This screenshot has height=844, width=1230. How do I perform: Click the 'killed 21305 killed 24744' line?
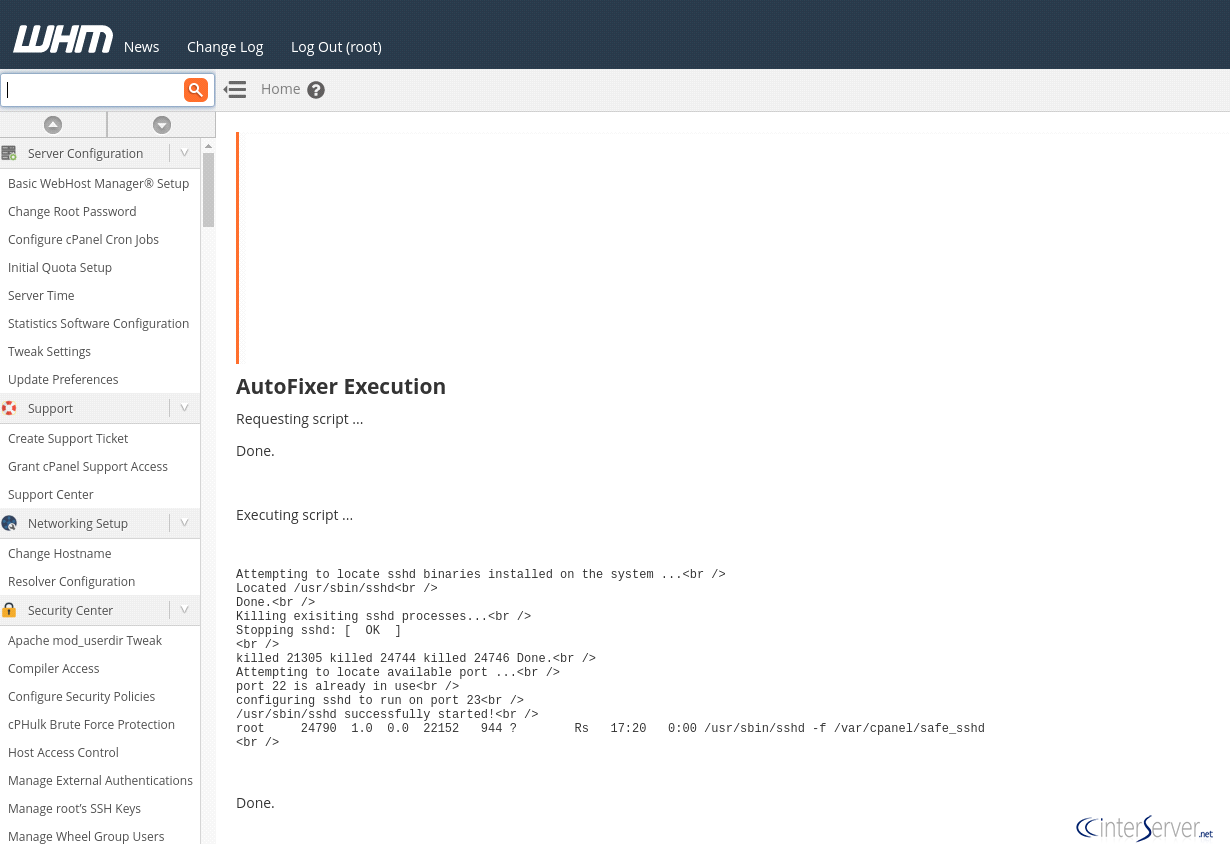(416, 658)
